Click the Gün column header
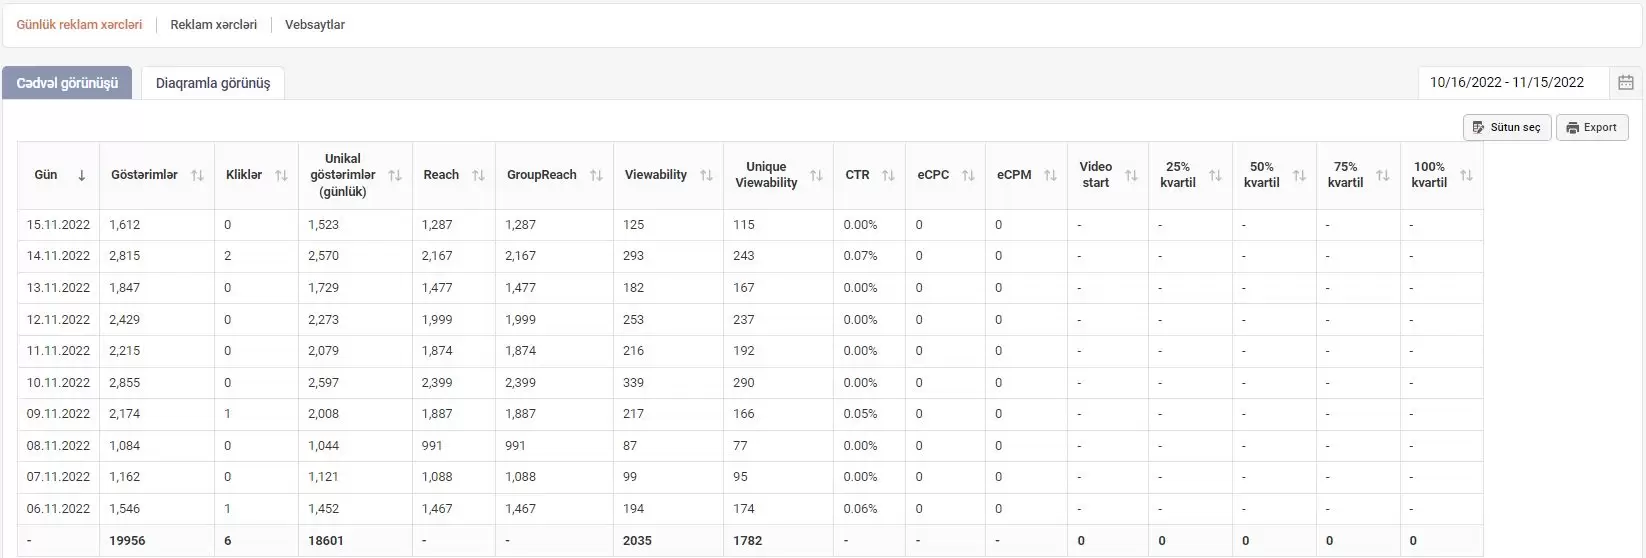The width and height of the screenshot is (1646, 558). click(x=46, y=175)
